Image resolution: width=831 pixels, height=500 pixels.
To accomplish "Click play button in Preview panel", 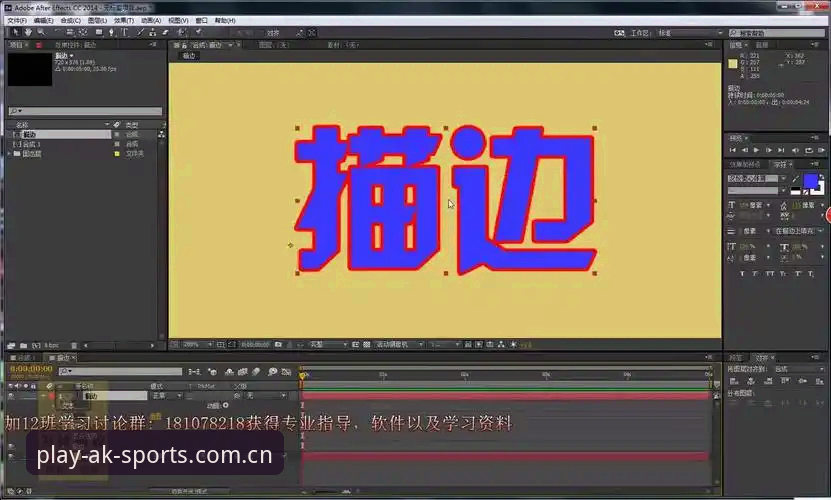I will (x=756, y=150).
